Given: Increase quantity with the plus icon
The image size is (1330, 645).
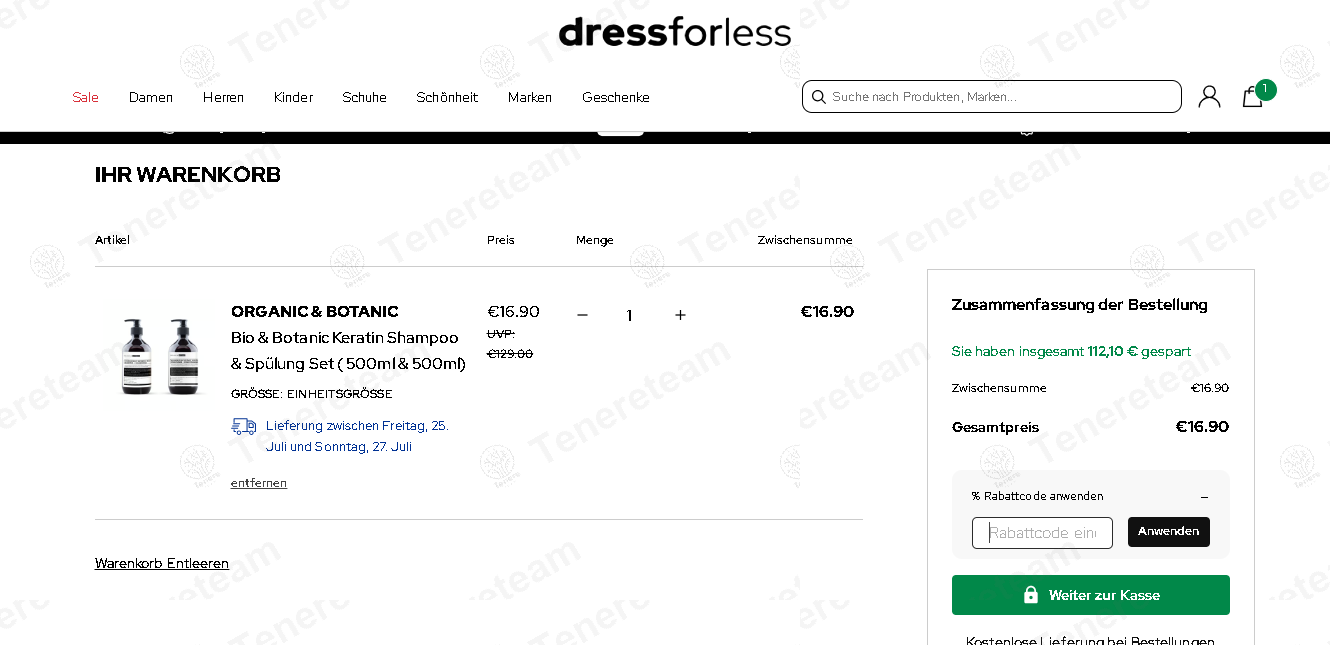Looking at the screenshot, I should pos(680,315).
